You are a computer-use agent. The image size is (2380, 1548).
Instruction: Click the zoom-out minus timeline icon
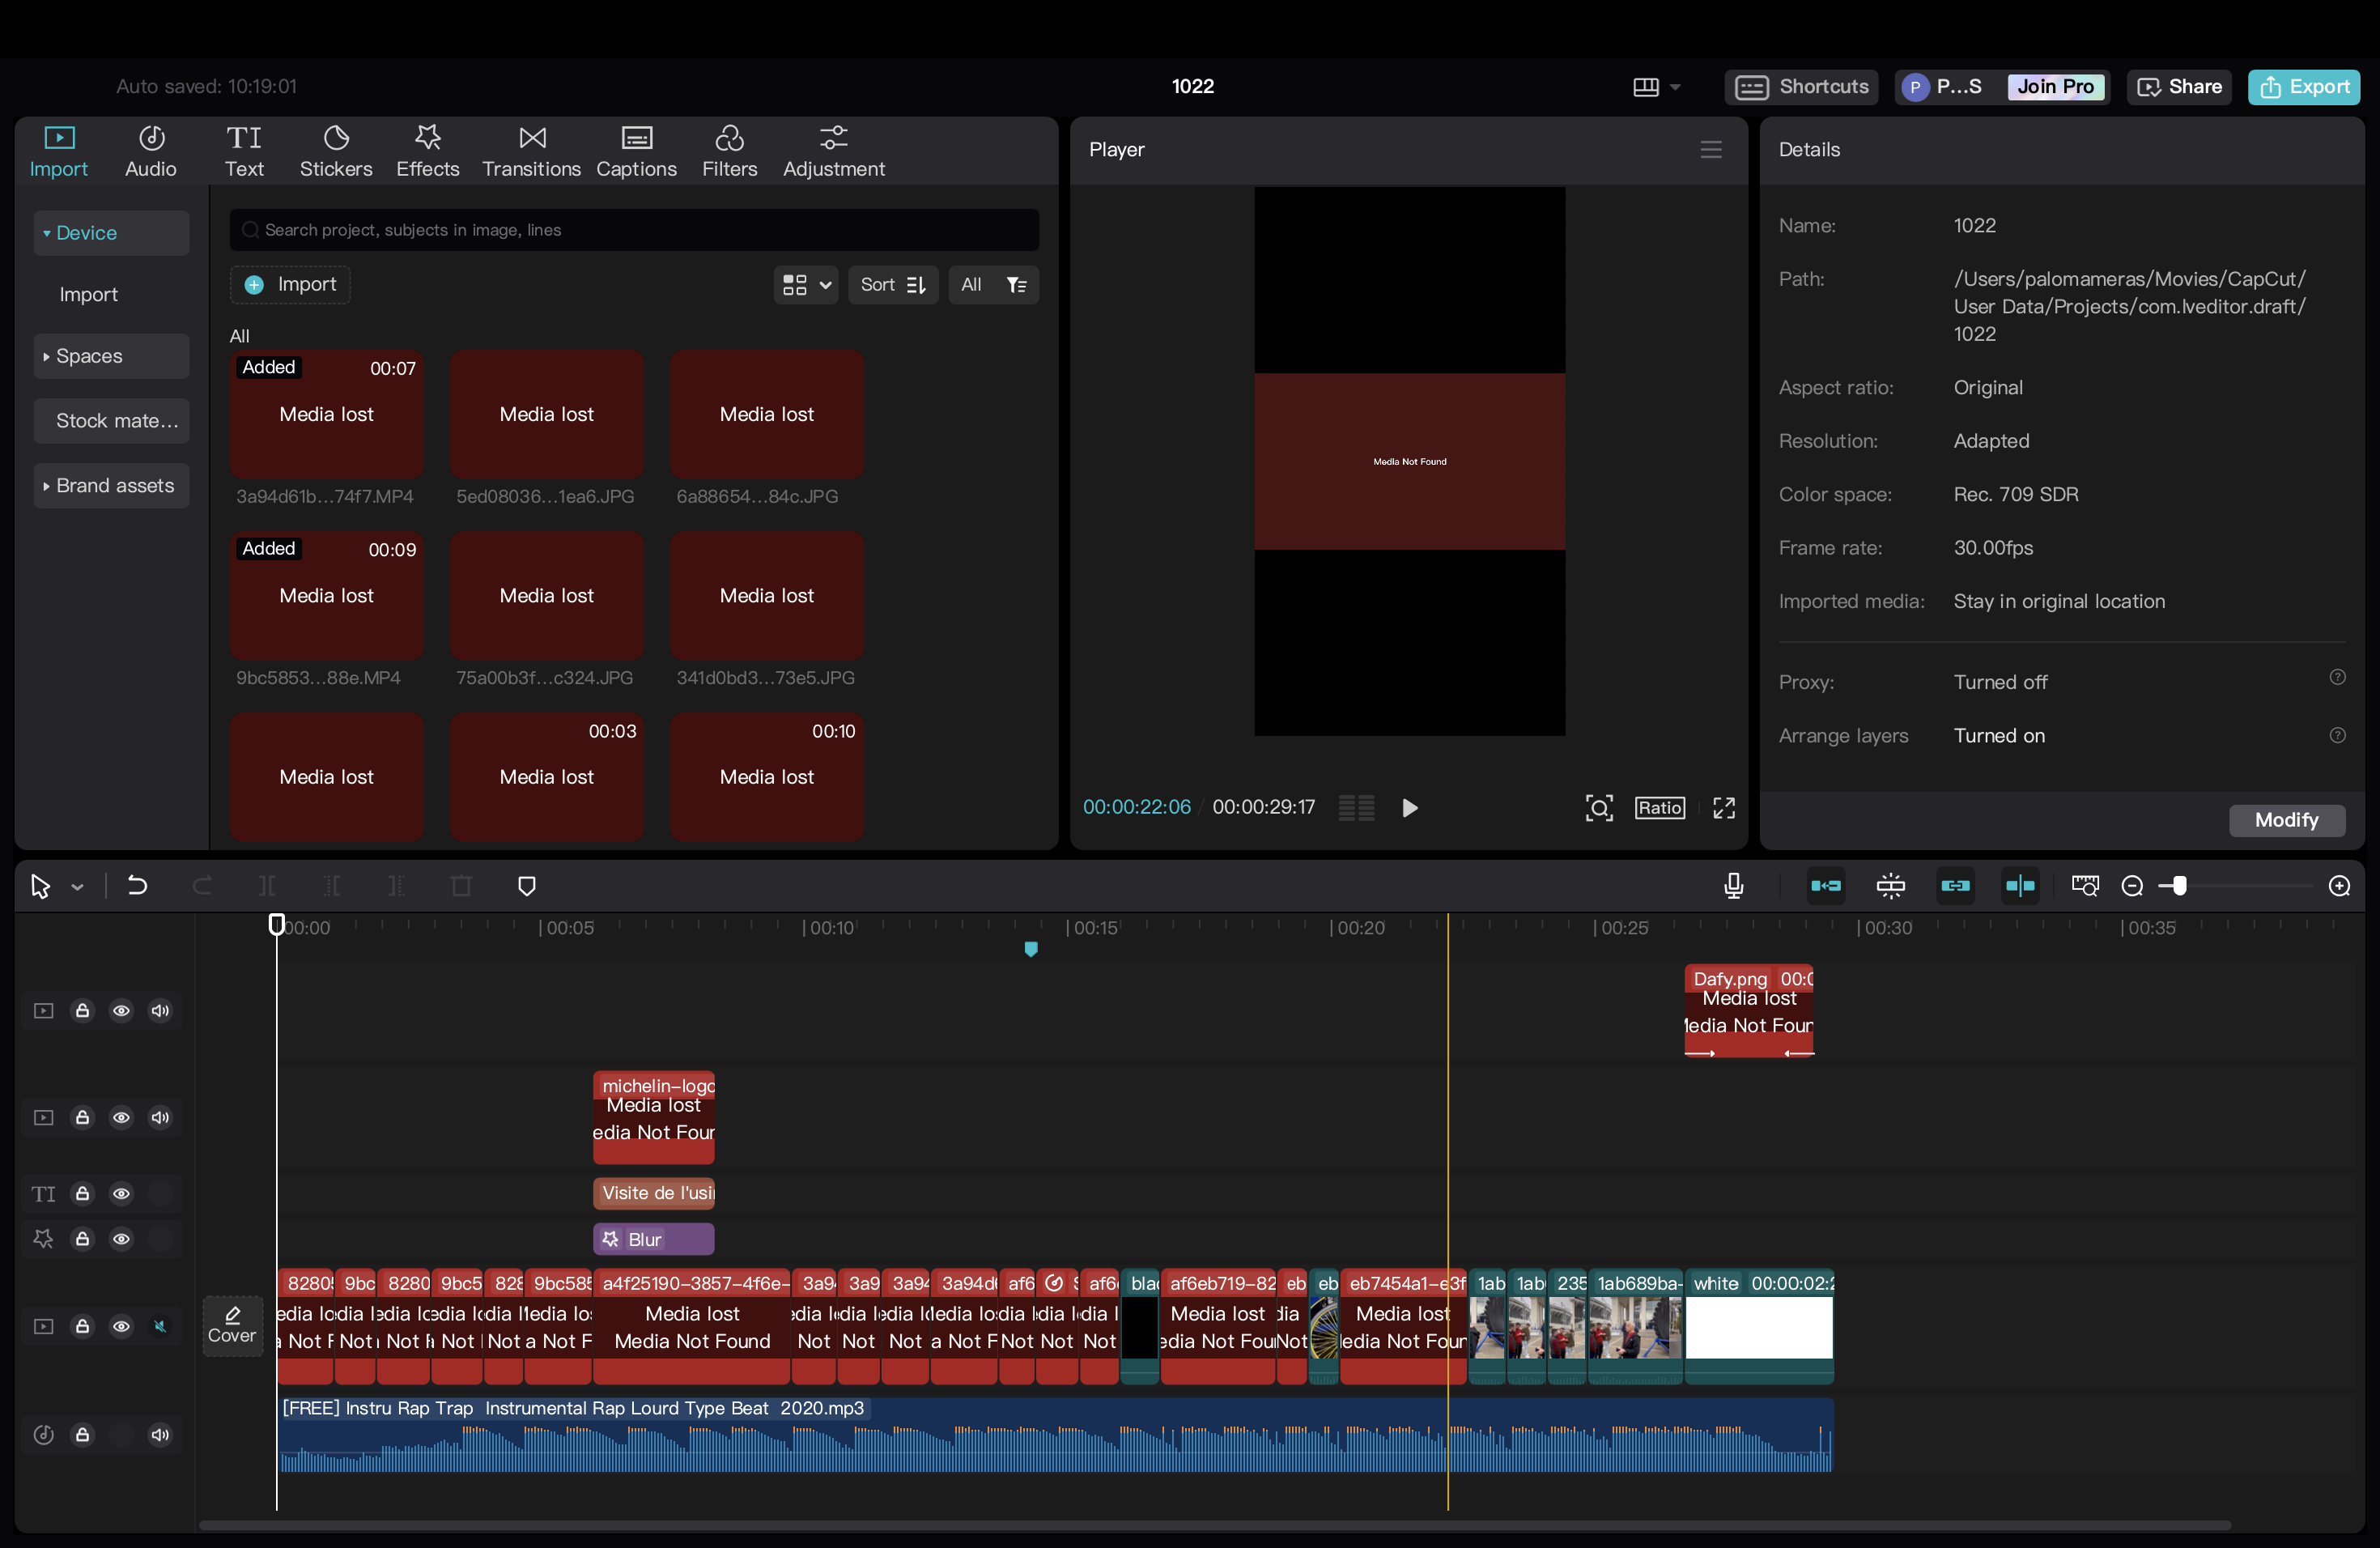tap(2131, 886)
